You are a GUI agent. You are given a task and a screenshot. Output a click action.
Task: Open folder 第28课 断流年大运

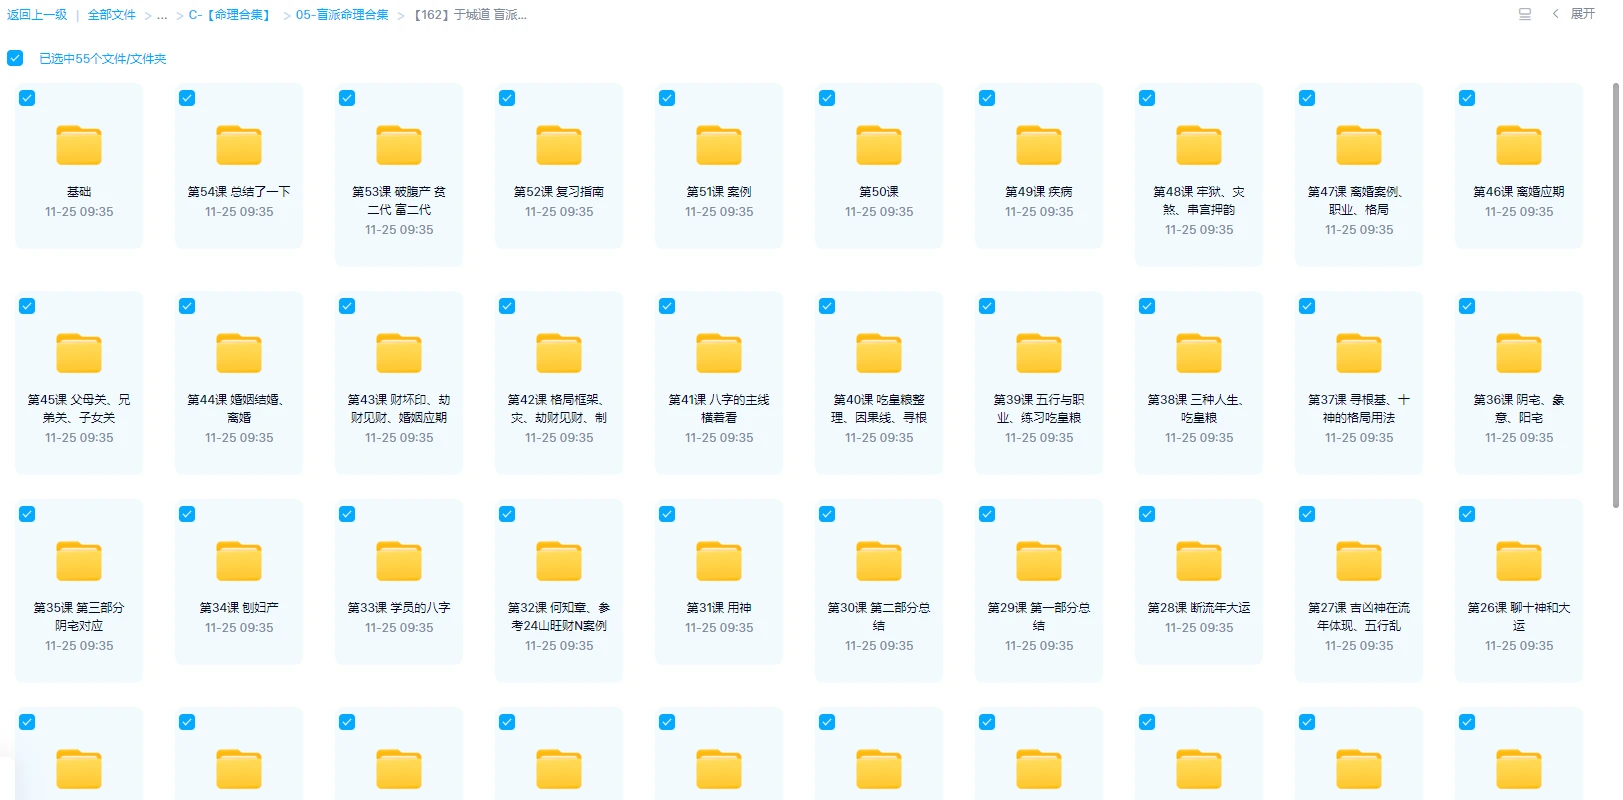click(x=1199, y=561)
